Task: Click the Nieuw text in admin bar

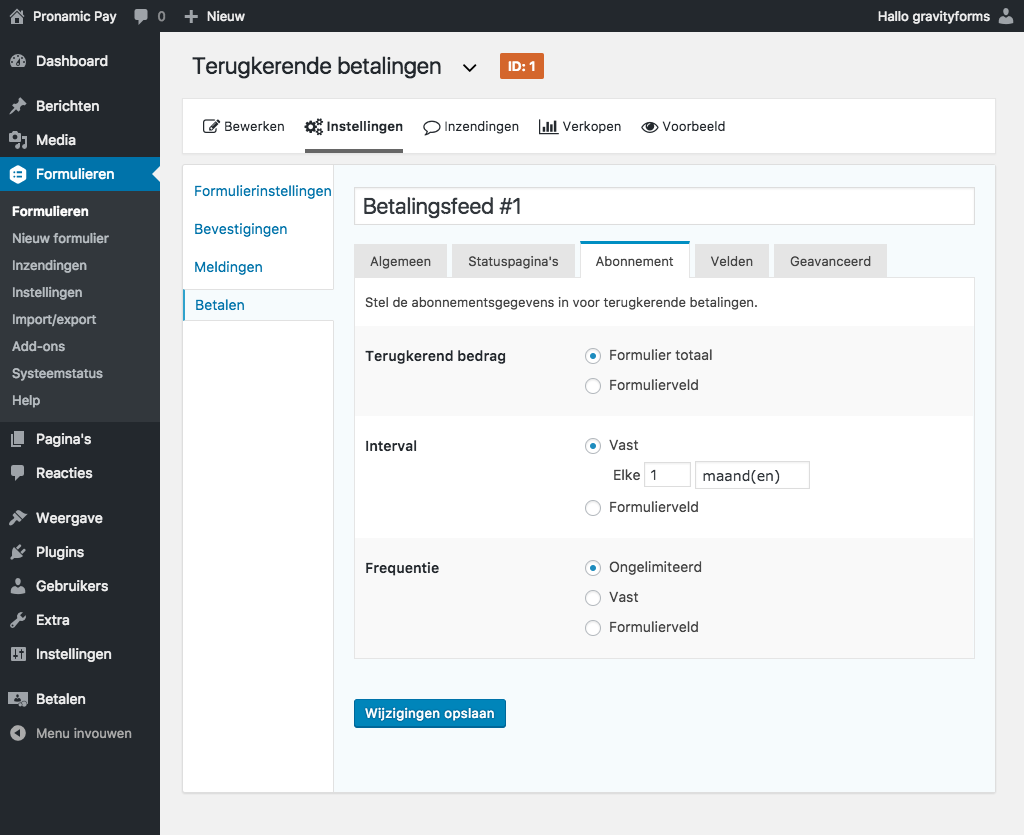Action: click(x=225, y=16)
